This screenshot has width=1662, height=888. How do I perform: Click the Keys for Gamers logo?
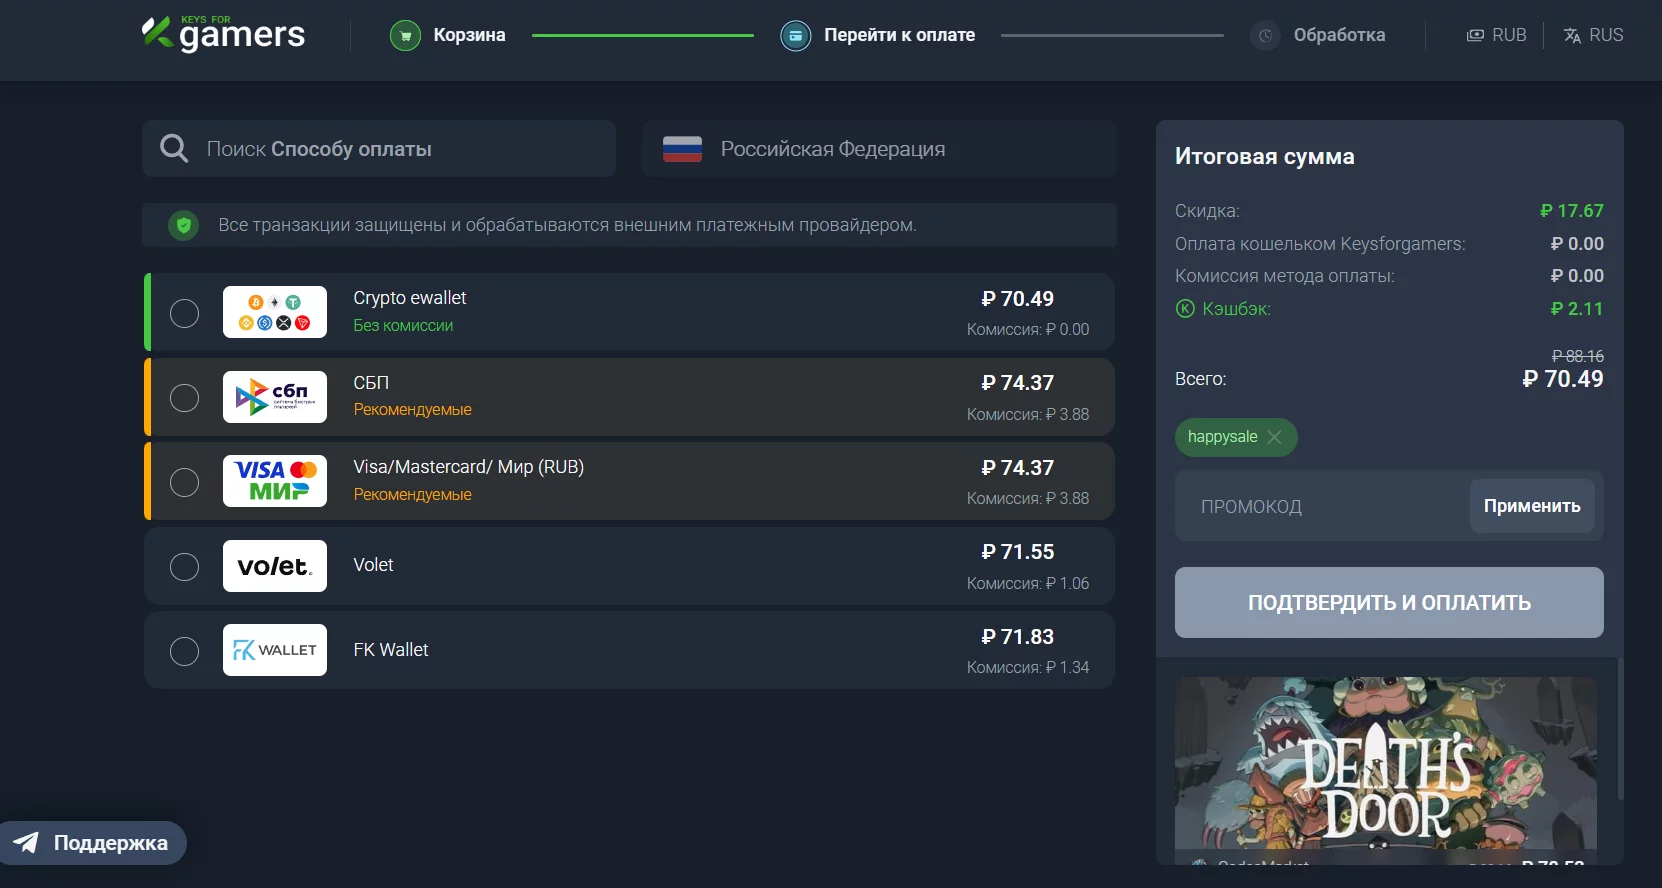(x=223, y=34)
